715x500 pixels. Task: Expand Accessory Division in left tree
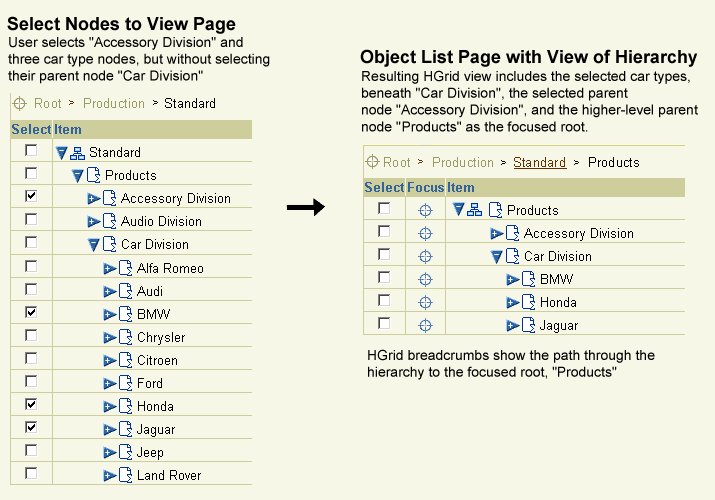pos(93,199)
